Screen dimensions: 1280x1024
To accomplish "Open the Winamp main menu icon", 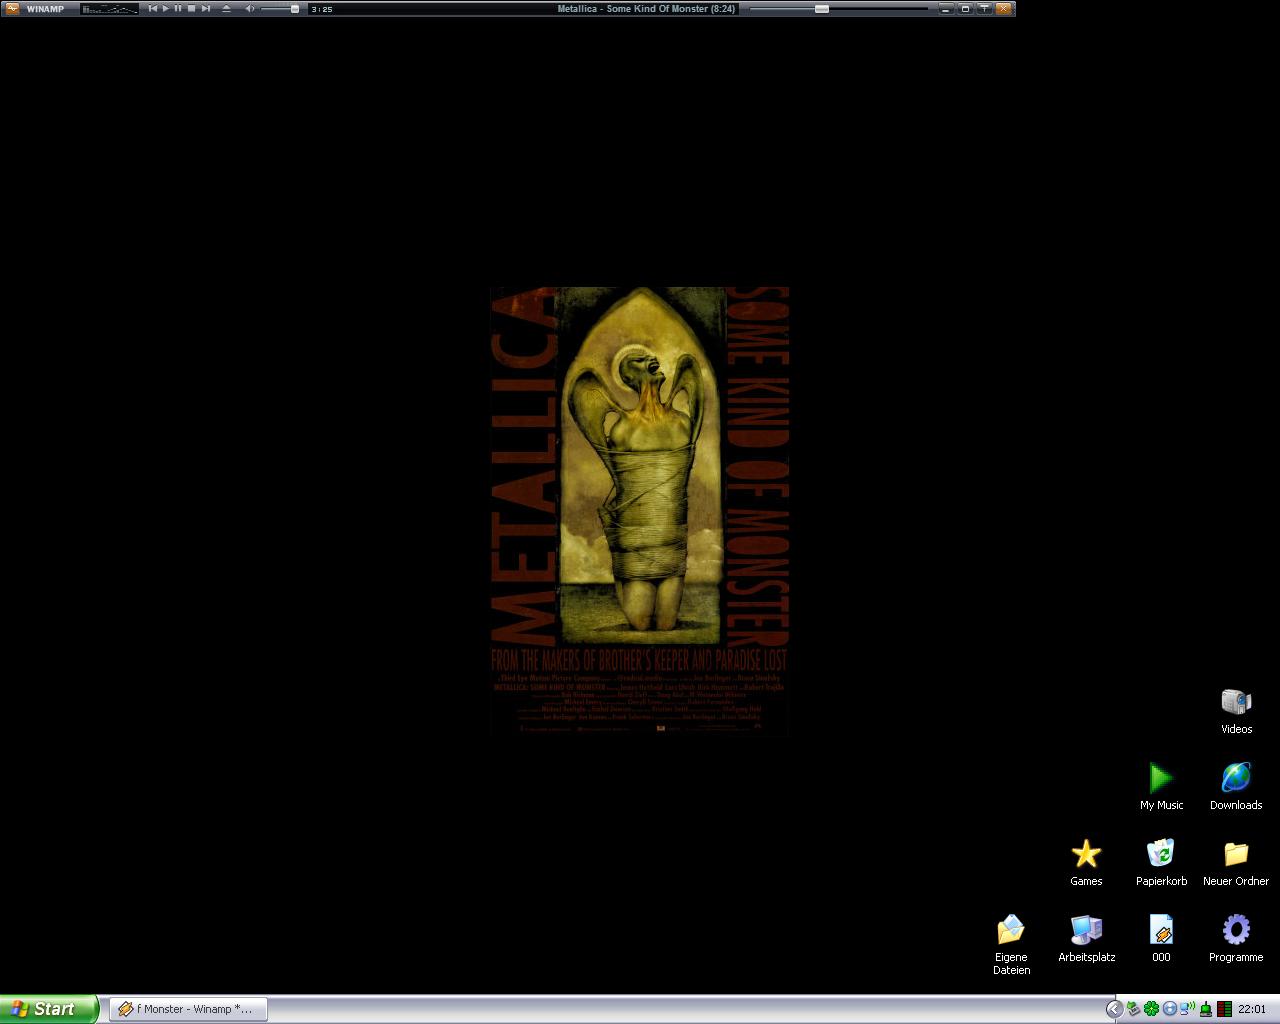I will point(12,8).
